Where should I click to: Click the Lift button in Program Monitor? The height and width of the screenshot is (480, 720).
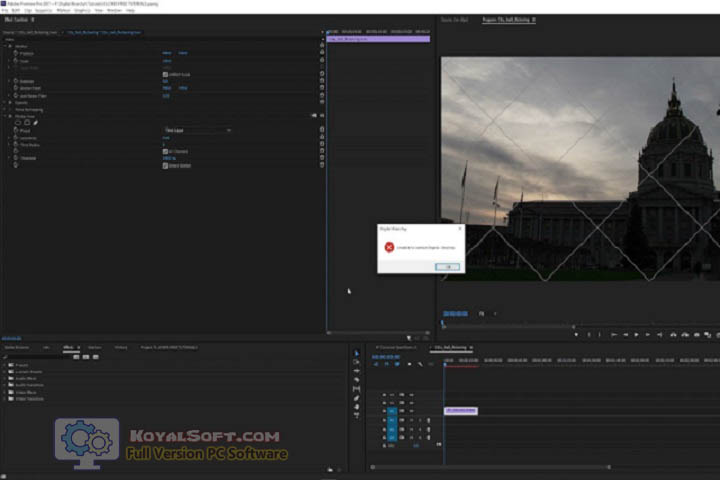tap(673, 335)
